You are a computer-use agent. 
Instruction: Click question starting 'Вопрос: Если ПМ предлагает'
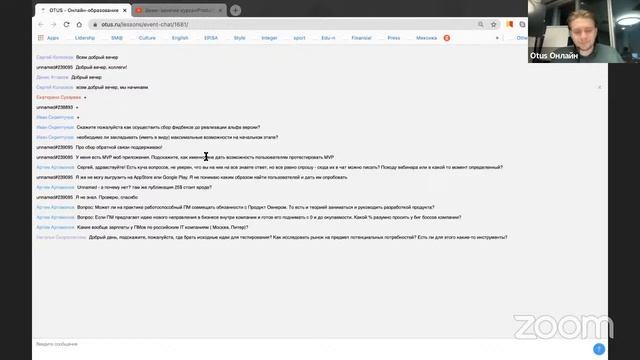point(269,218)
